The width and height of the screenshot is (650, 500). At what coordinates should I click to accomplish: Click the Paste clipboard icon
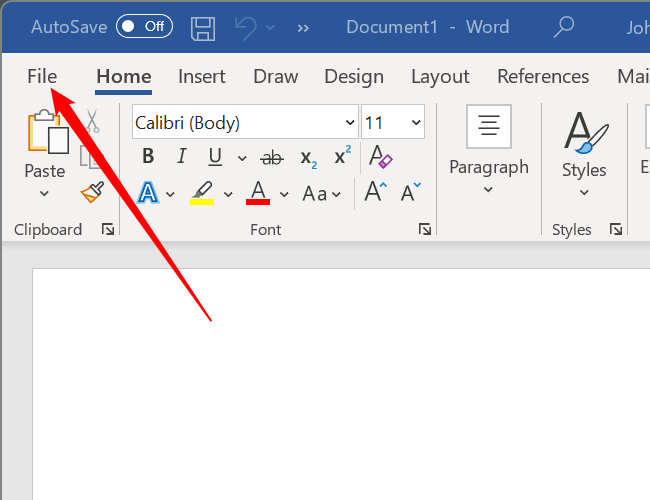point(48,132)
